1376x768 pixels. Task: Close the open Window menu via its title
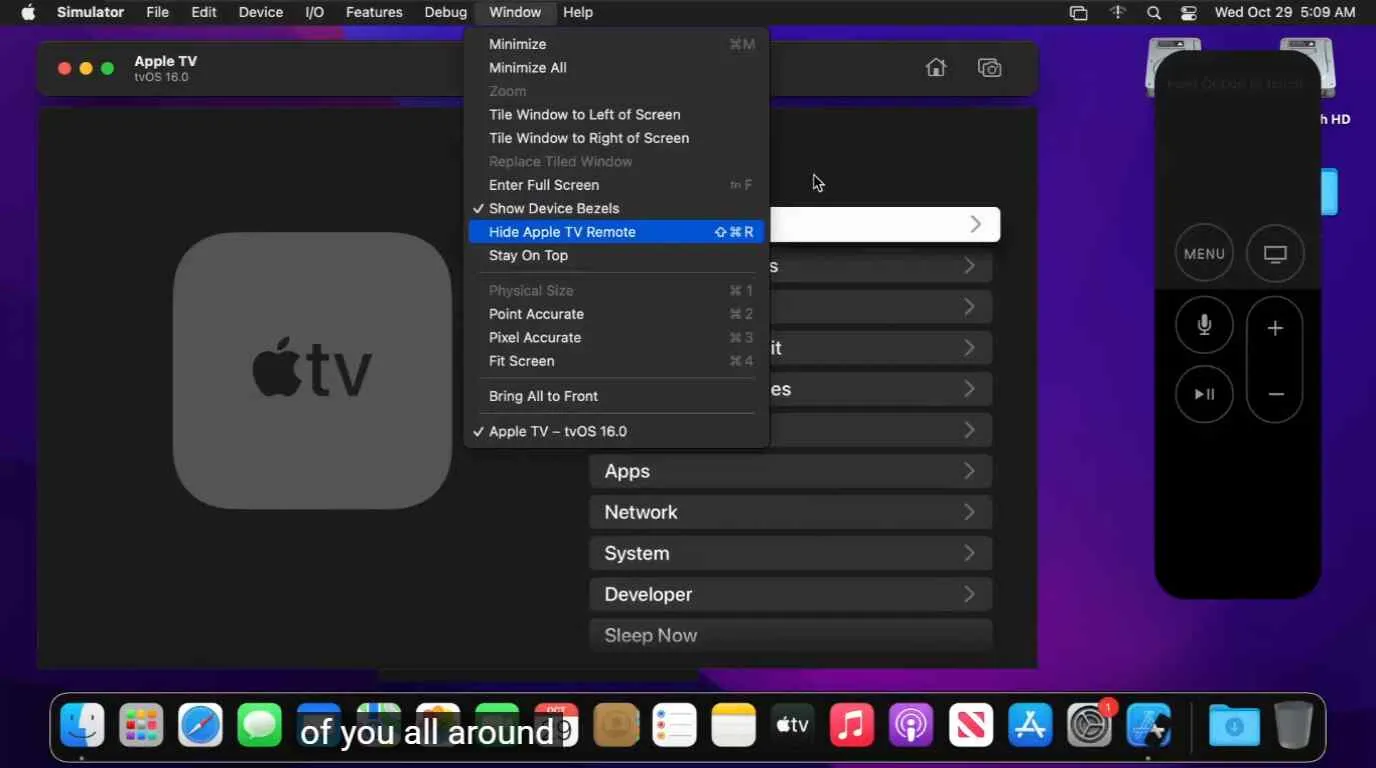pyautogui.click(x=515, y=12)
